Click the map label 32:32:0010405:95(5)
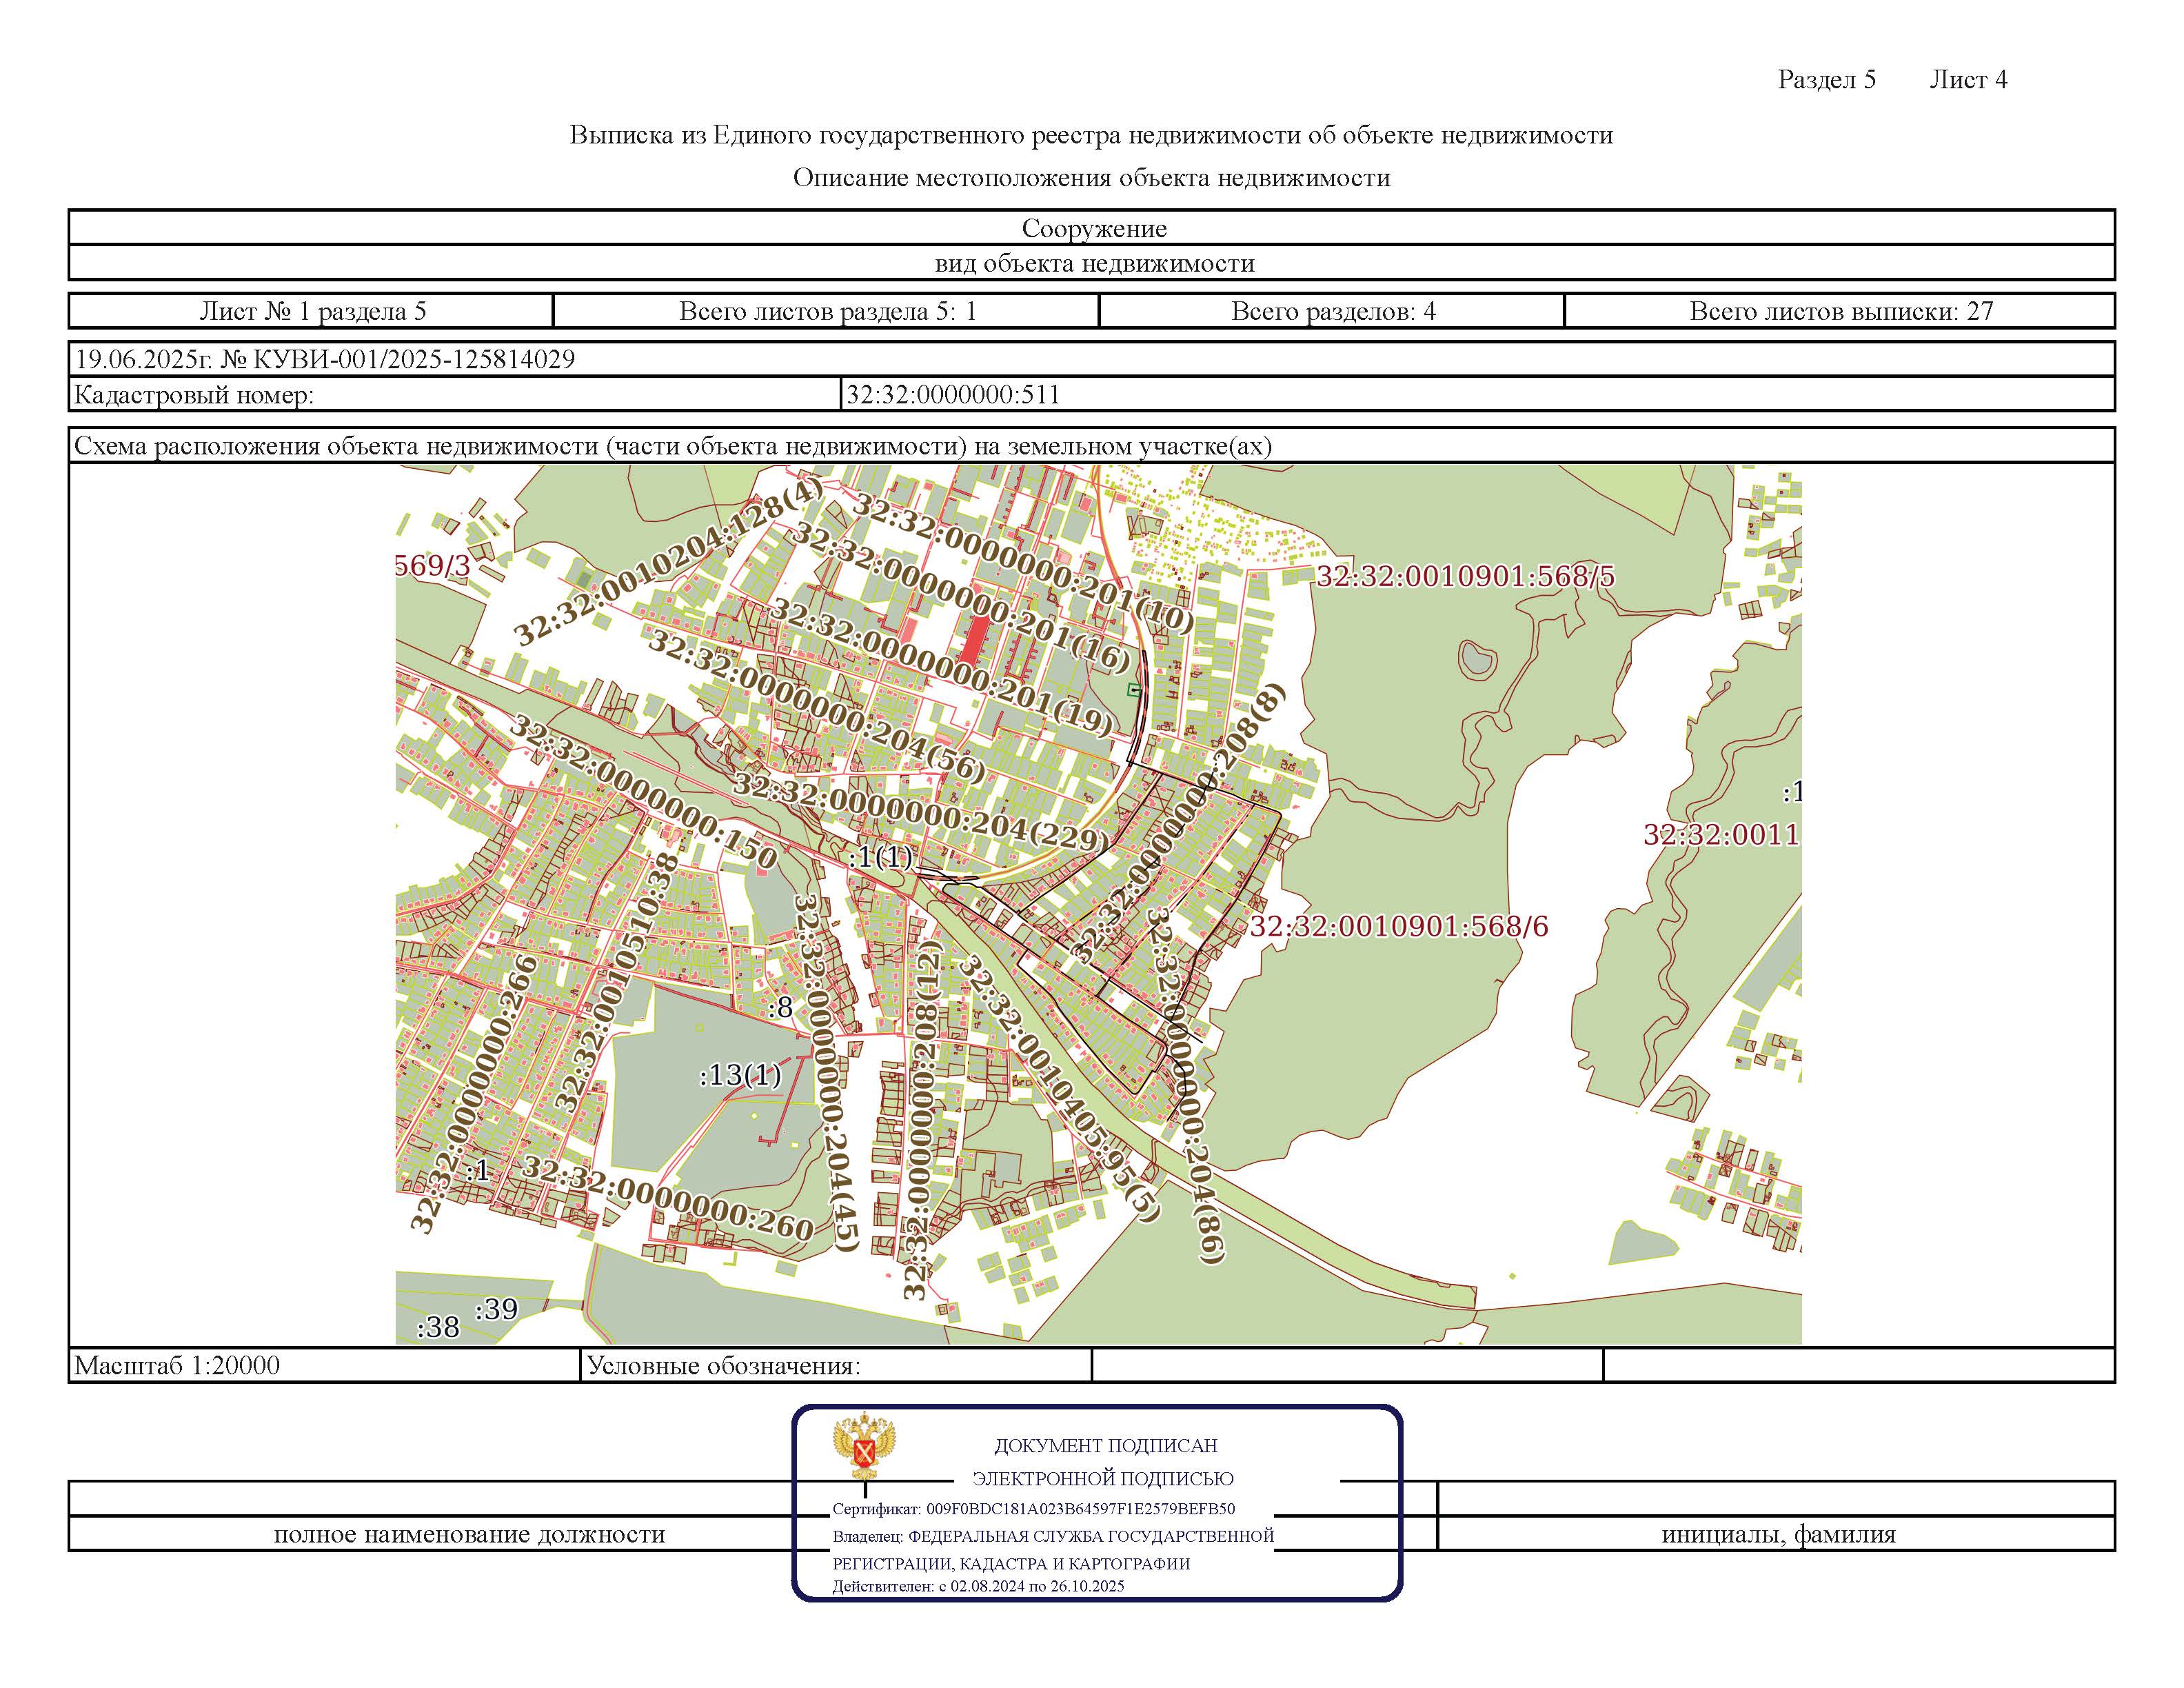Image resolution: width=2184 pixels, height=1688 pixels. point(1060,1089)
